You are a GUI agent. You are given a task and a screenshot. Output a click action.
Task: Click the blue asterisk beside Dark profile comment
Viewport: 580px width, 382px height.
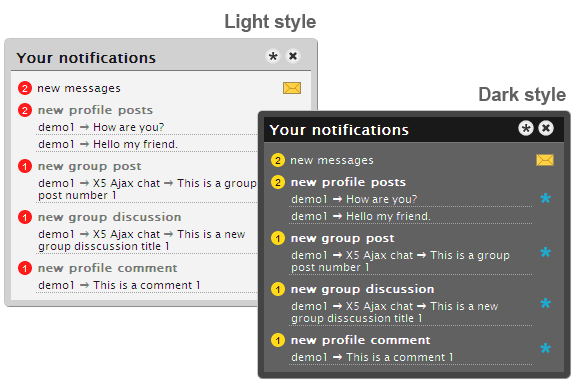pyautogui.click(x=545, y=349)
